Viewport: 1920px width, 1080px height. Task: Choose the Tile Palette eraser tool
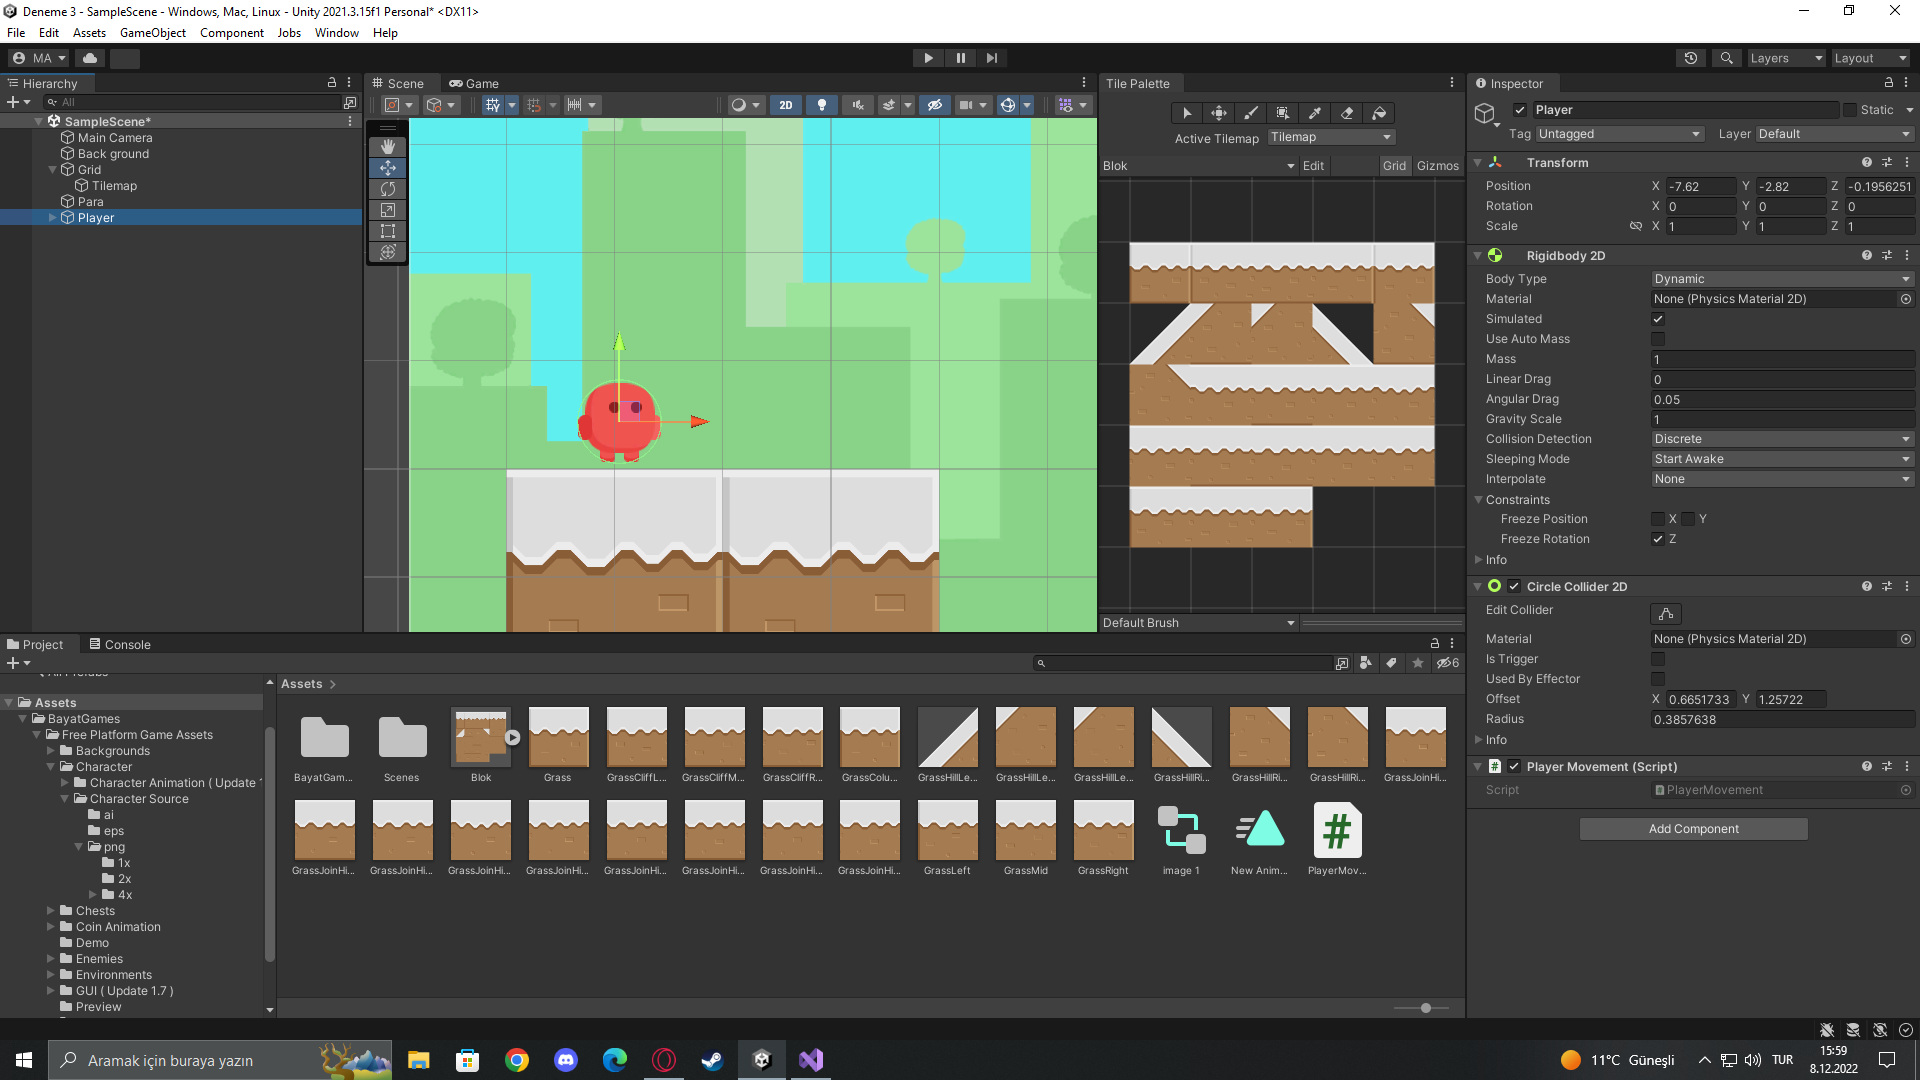pos(1347,113)
